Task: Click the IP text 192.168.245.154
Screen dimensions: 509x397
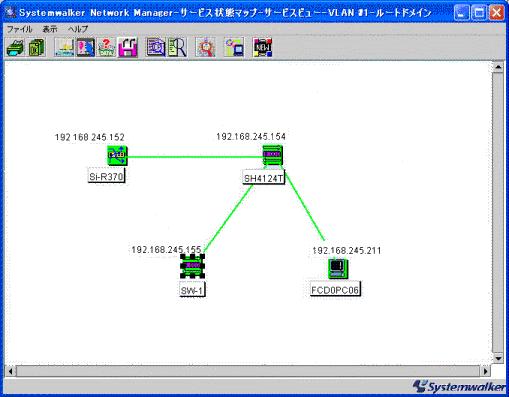Action: click(x=251, y=137)
